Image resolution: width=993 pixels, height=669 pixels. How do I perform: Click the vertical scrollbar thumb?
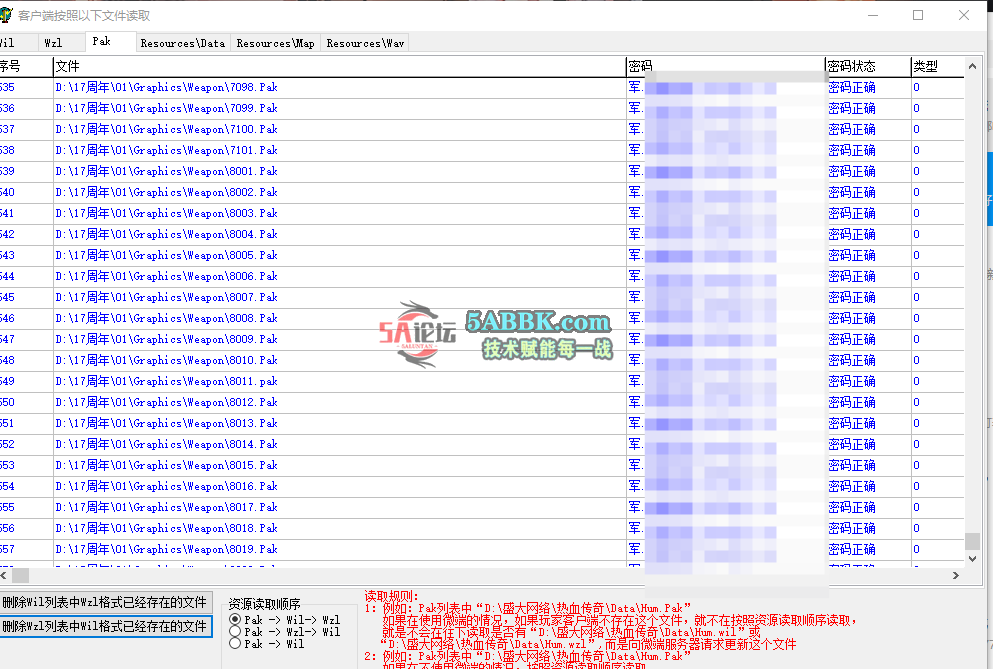point(973,541)
